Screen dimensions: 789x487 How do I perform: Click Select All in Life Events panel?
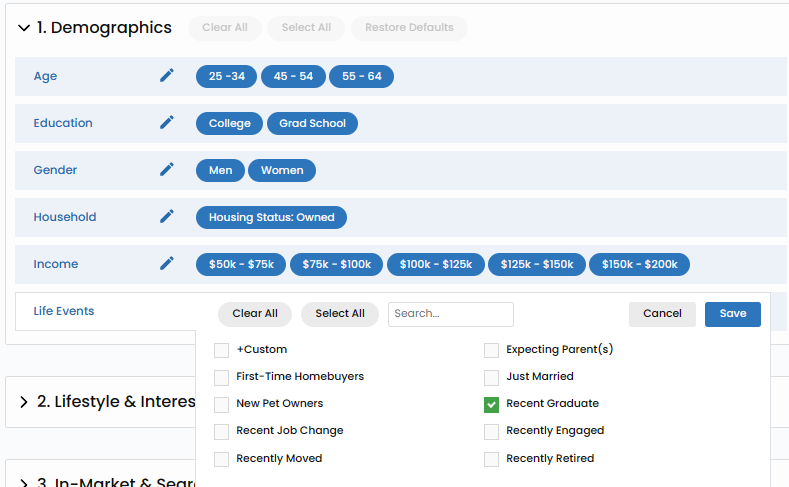(x=340, y=314)
